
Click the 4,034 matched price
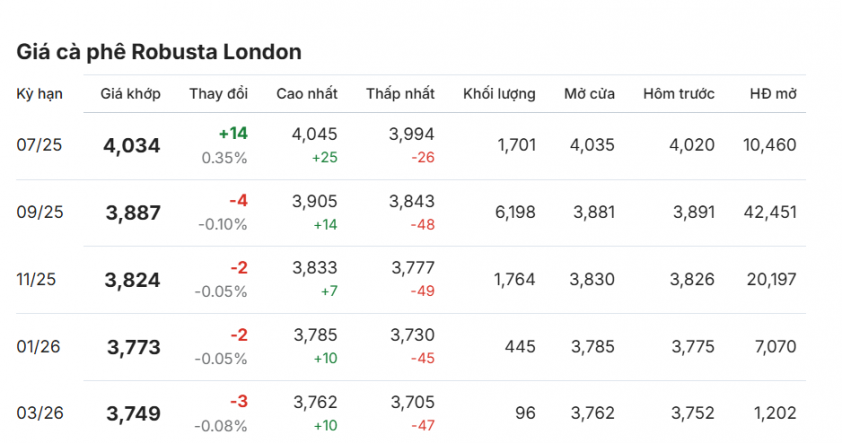[x=132, y=146]
